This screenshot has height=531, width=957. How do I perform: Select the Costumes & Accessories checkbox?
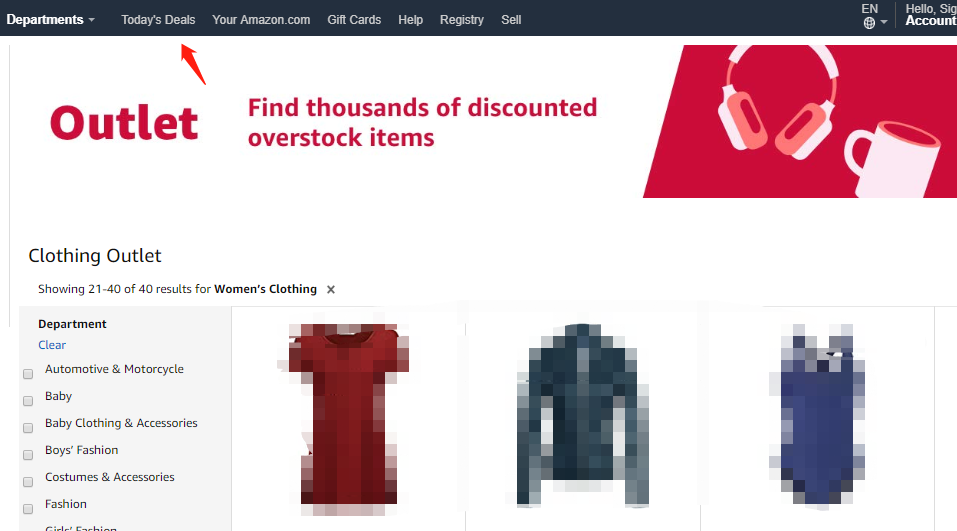tap(28, 482)
